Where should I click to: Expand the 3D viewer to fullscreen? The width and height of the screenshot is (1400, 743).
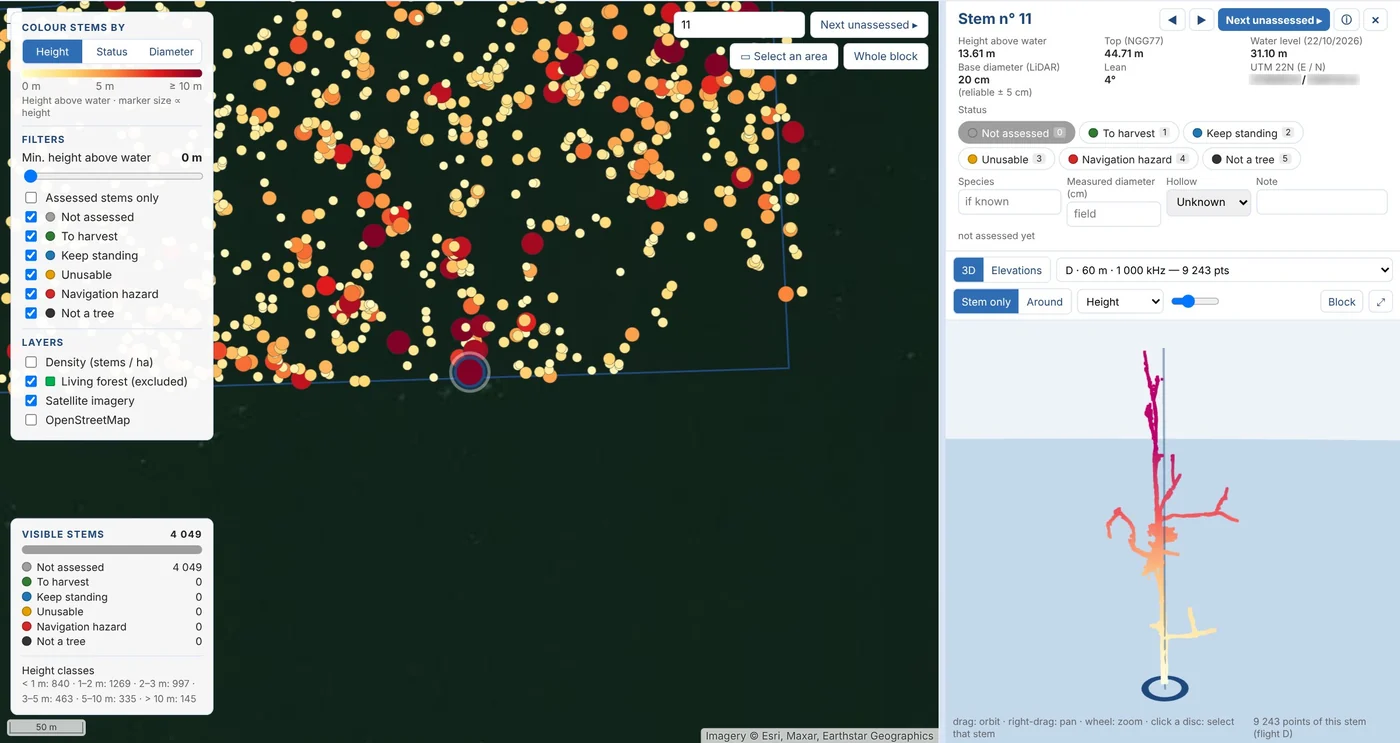(1381, 302)
